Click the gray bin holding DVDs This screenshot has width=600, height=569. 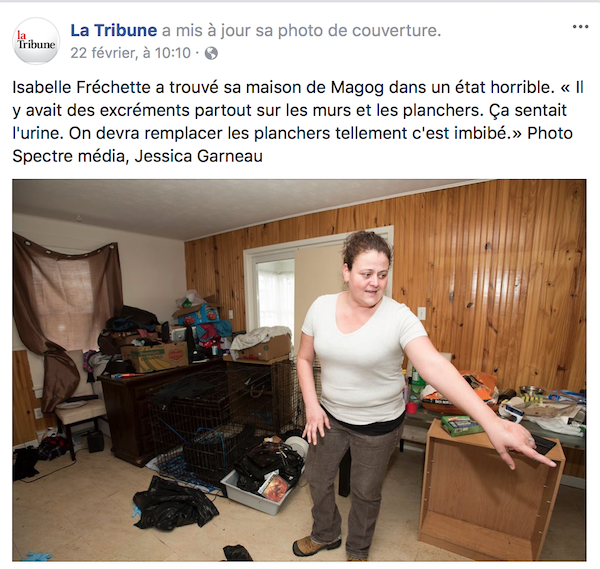click(x=262, y=488)
